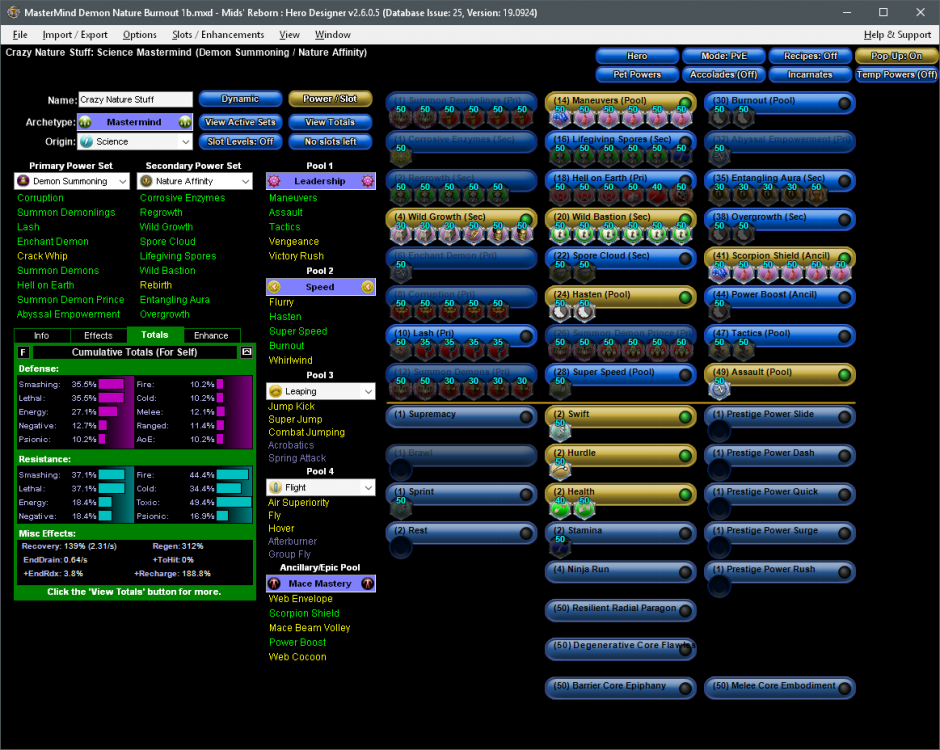Click the enhancement slot icon under Assault

(x=718, y=390)
